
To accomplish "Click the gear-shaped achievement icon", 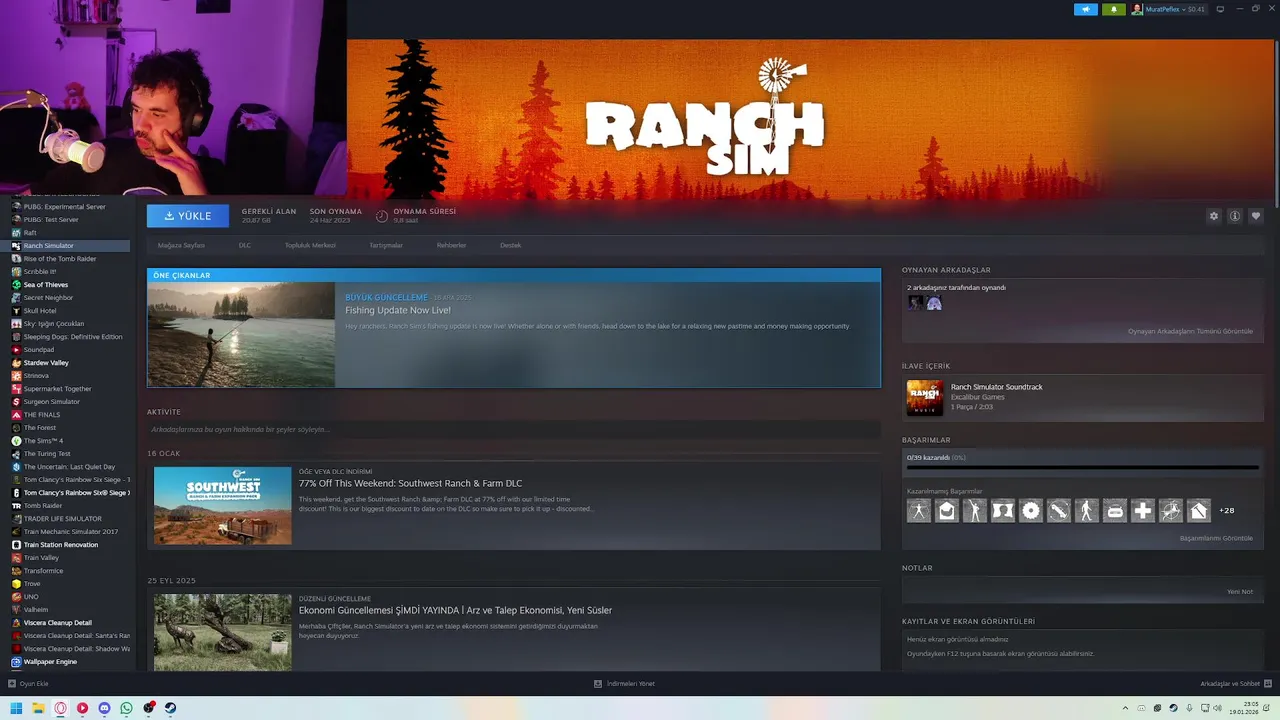I will pyautogui.click(x=1031, y=510).
